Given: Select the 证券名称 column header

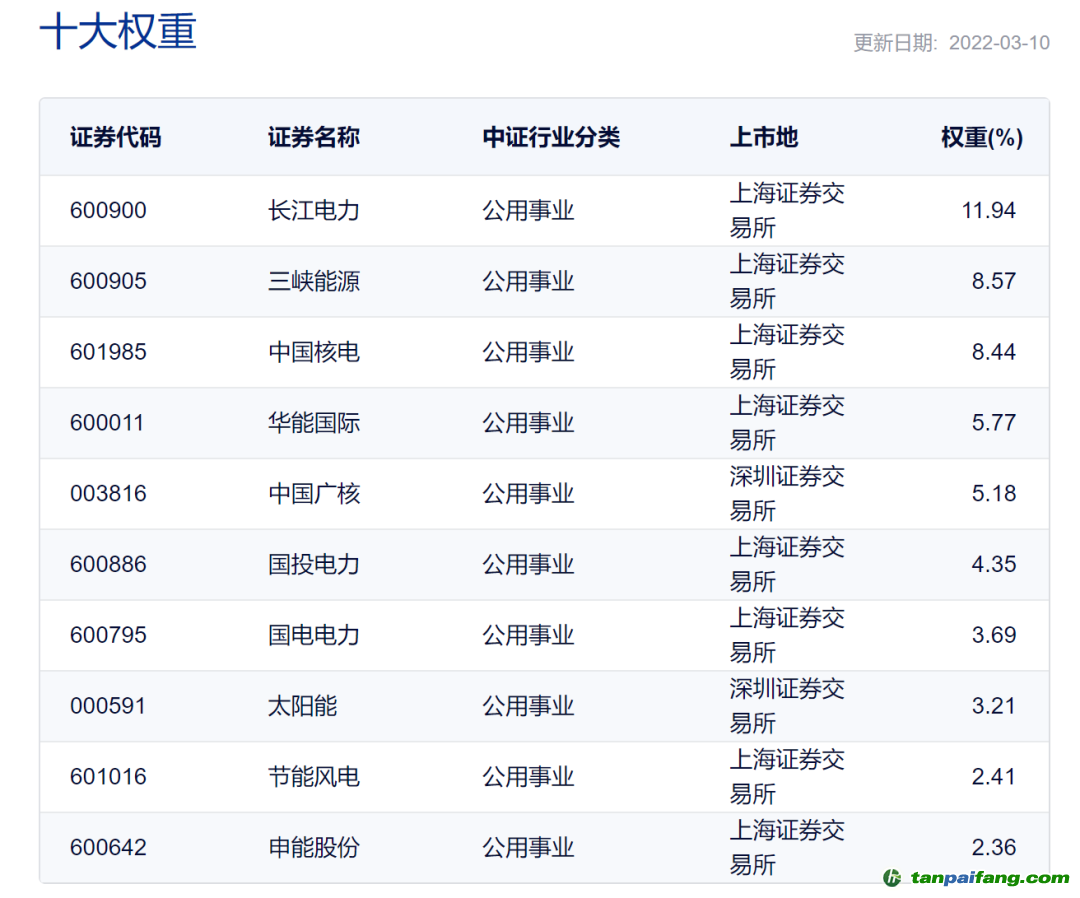Looking at the screenshot, I should (x=313, y=138).
